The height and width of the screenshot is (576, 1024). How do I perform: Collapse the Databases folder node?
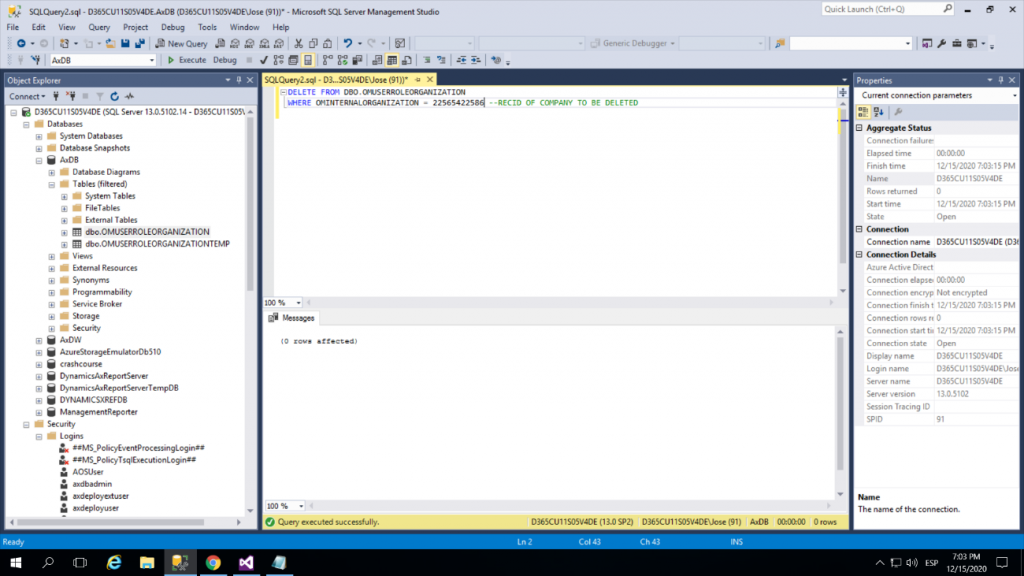[26, 124]
